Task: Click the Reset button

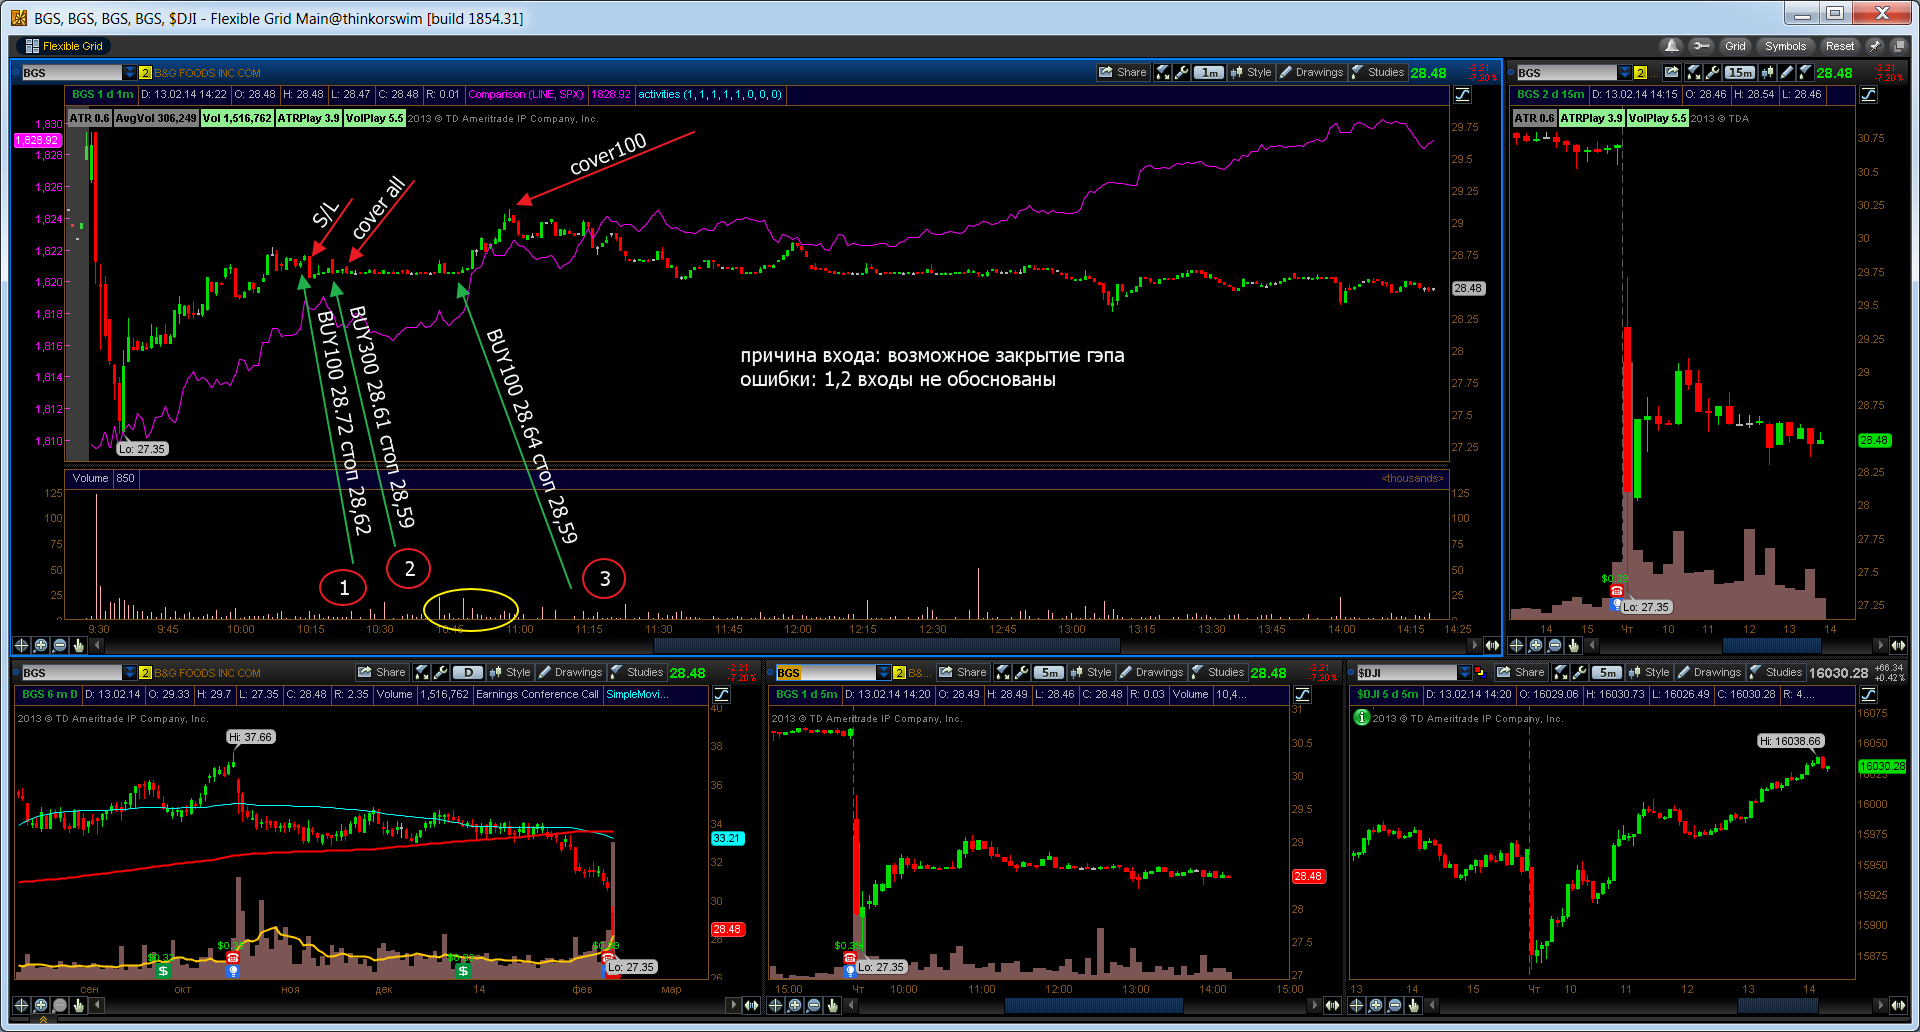Action: pos(1839,46)
